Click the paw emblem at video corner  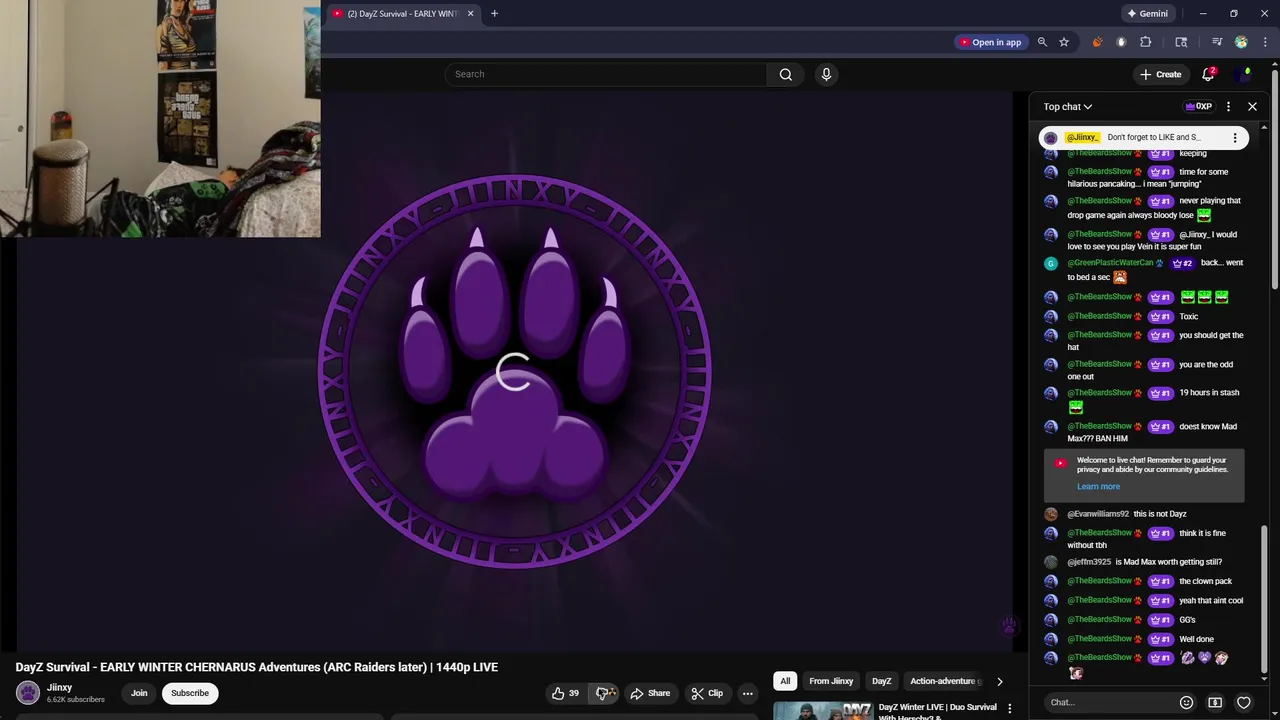click(1010, 625)
